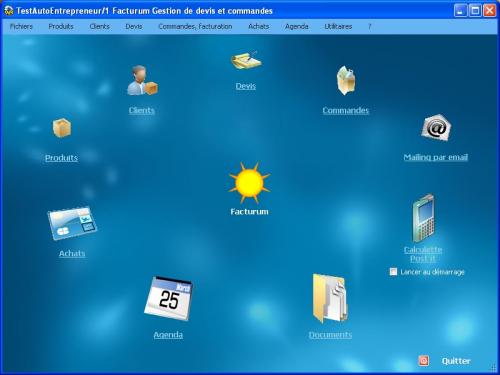Open the Commandes, facturation menu
This screenshot has width=500, height=375.
point(195,26)
